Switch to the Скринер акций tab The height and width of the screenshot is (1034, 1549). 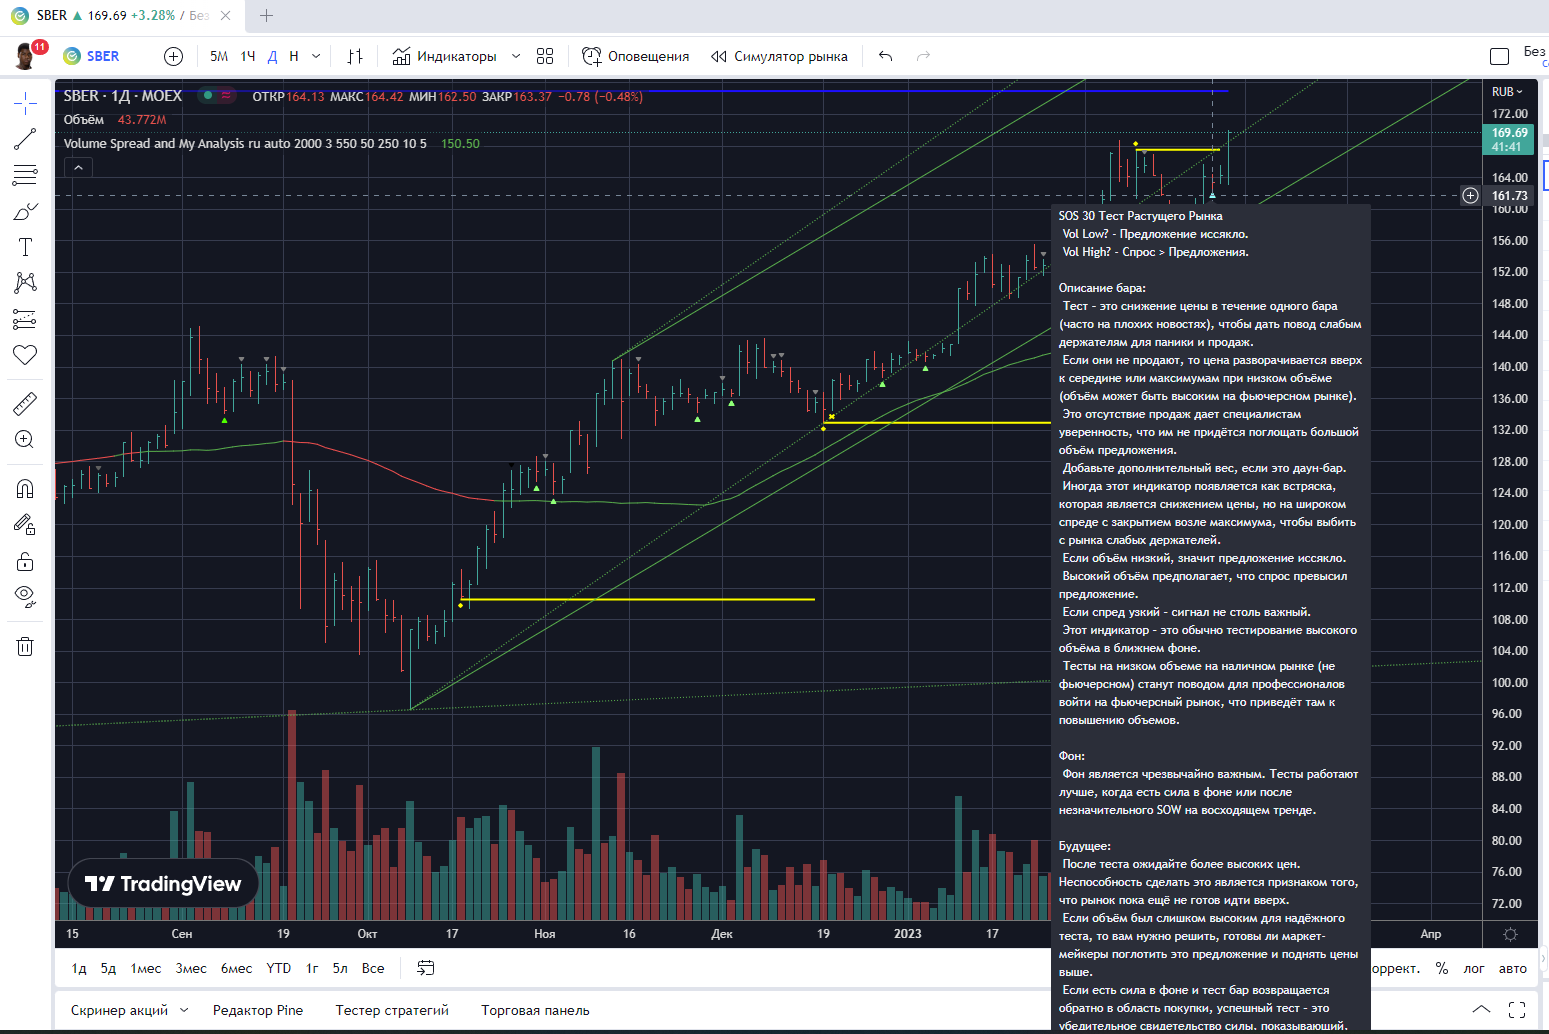click(x=119, y=1010)
